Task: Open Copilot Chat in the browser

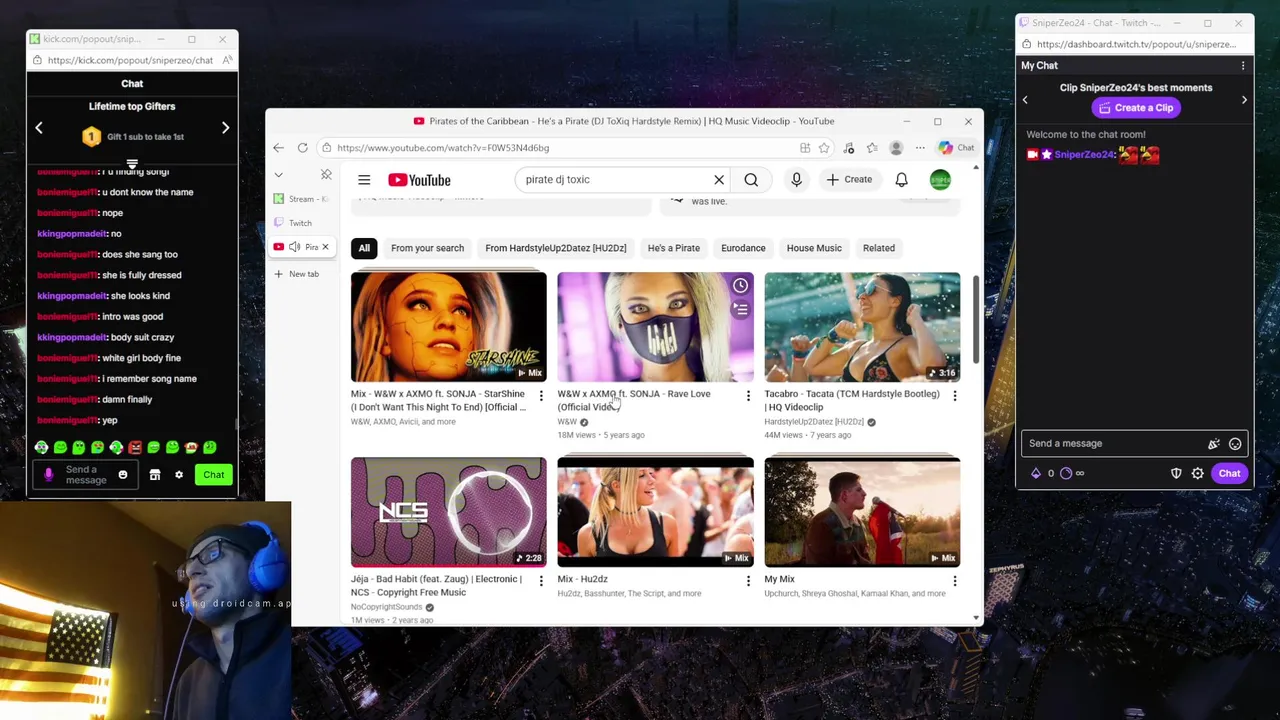Action: click(x=956, y=148)
